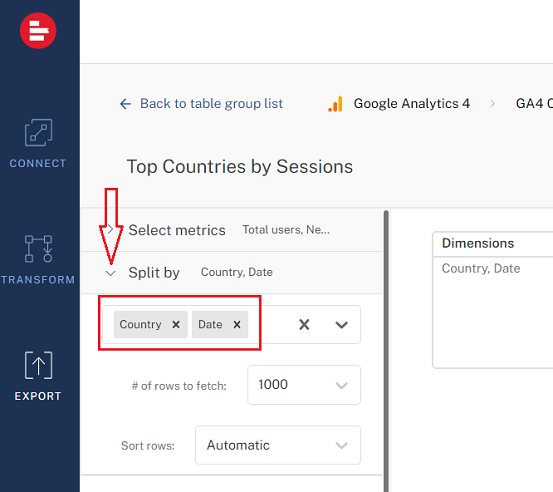Open the rows to fetch dropdown
Image resolution: width=553 pixels, height=492 pixels.
coord(304,385)
